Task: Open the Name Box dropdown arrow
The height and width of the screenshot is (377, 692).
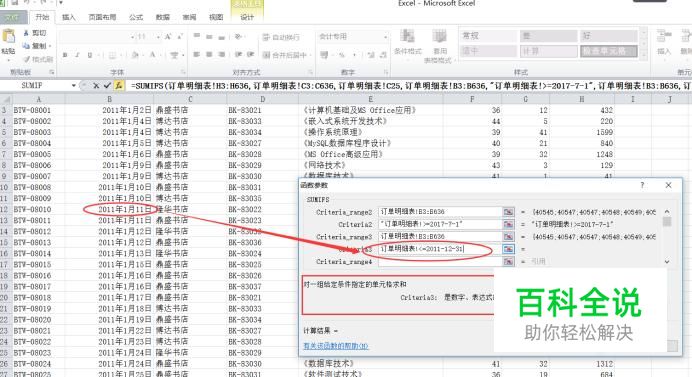Action: 74,85
